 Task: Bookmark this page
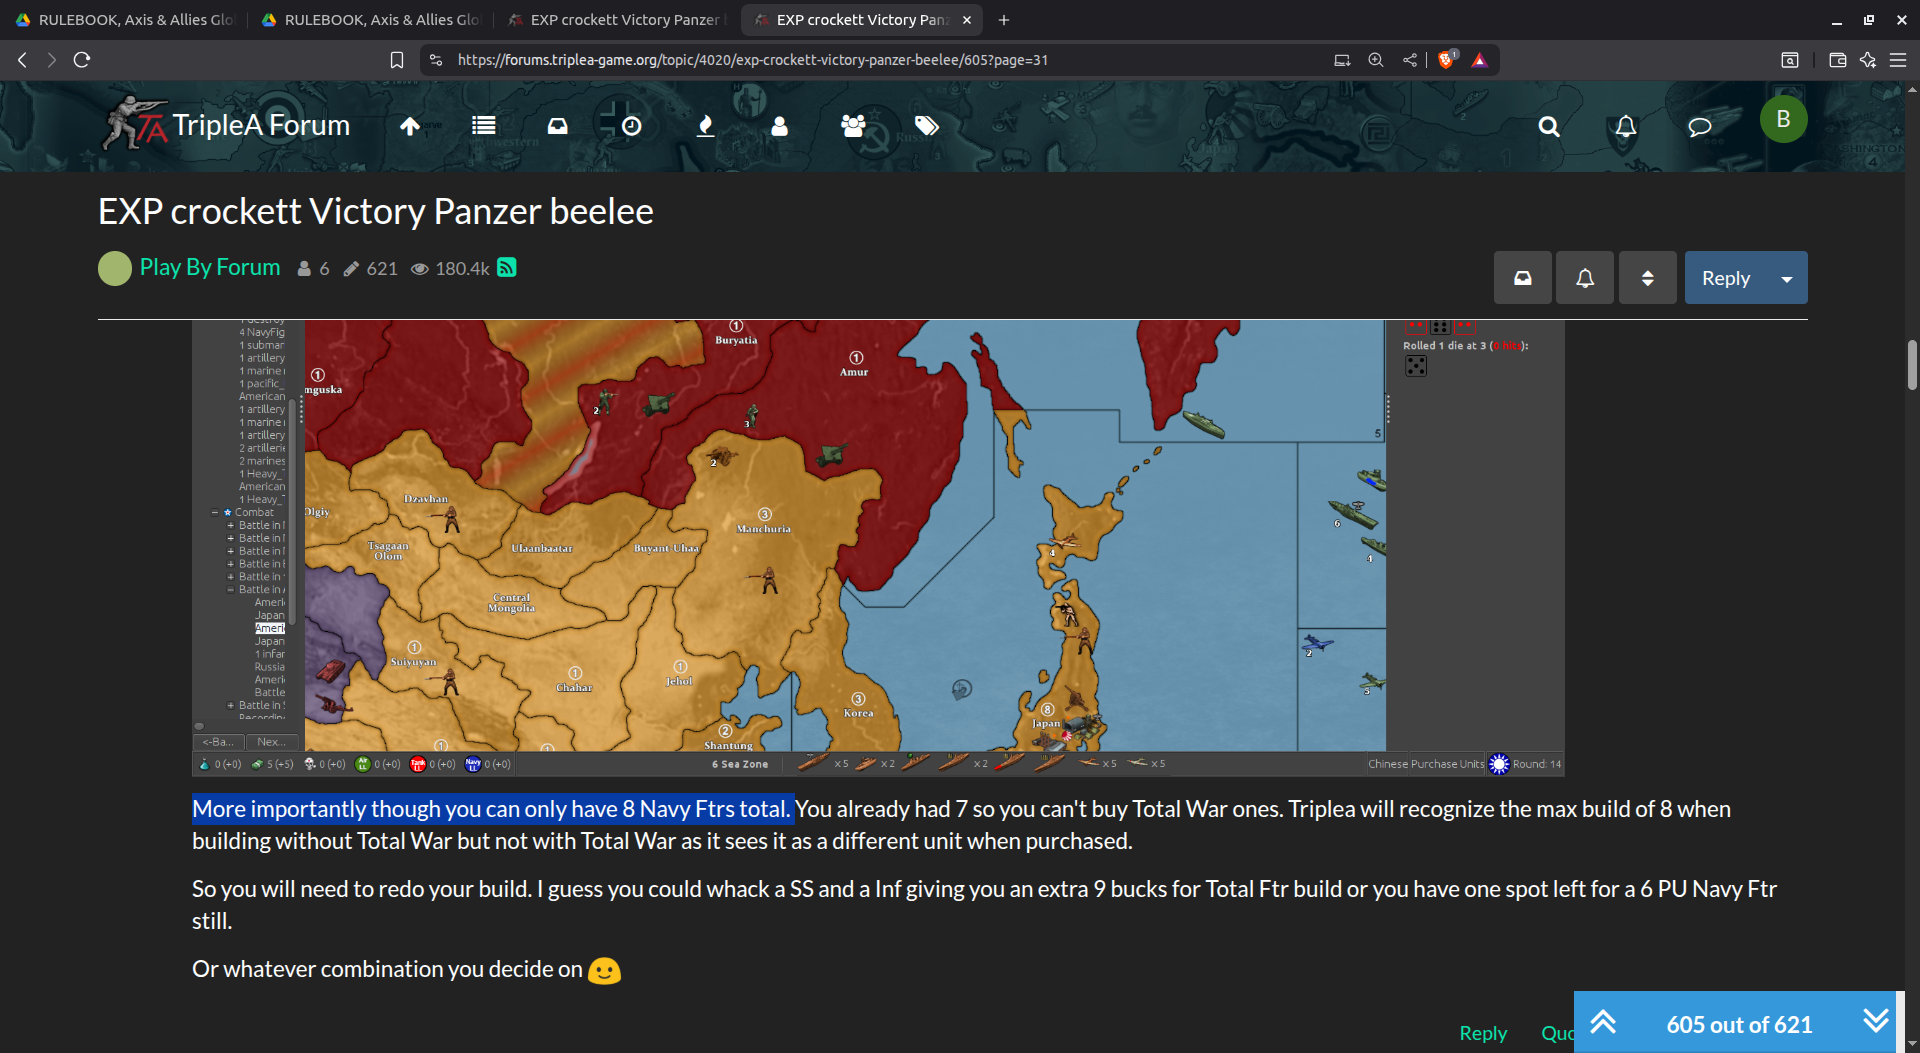(397, 60)
